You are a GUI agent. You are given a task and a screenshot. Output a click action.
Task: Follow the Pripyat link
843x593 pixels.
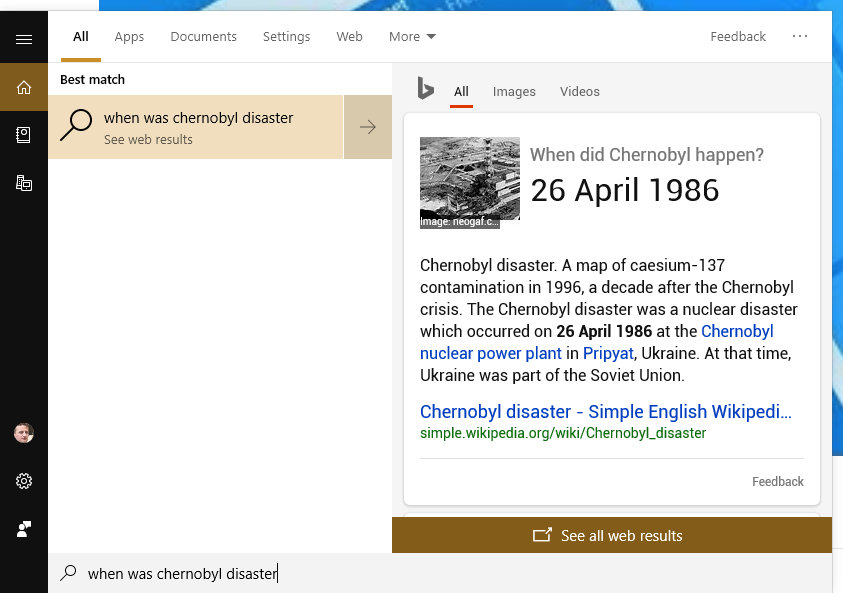608,353
